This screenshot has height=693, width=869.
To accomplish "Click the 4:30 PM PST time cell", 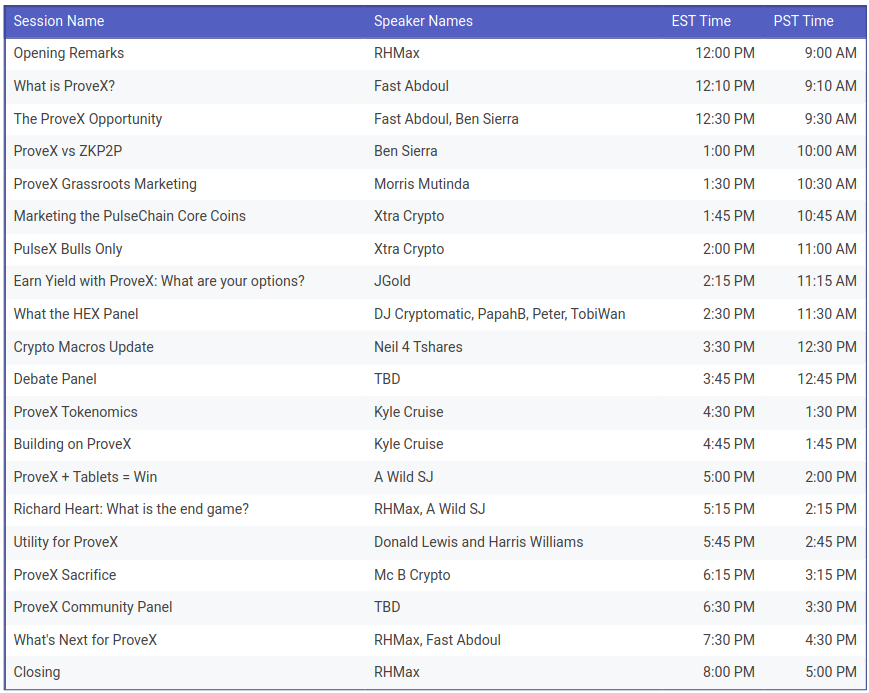I will click(831, 640).
